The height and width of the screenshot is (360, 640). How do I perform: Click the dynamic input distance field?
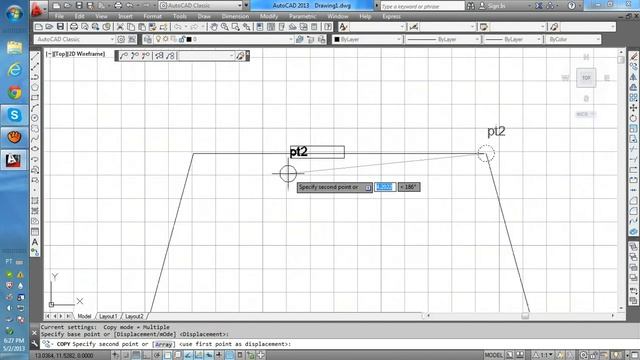(385, 187)
